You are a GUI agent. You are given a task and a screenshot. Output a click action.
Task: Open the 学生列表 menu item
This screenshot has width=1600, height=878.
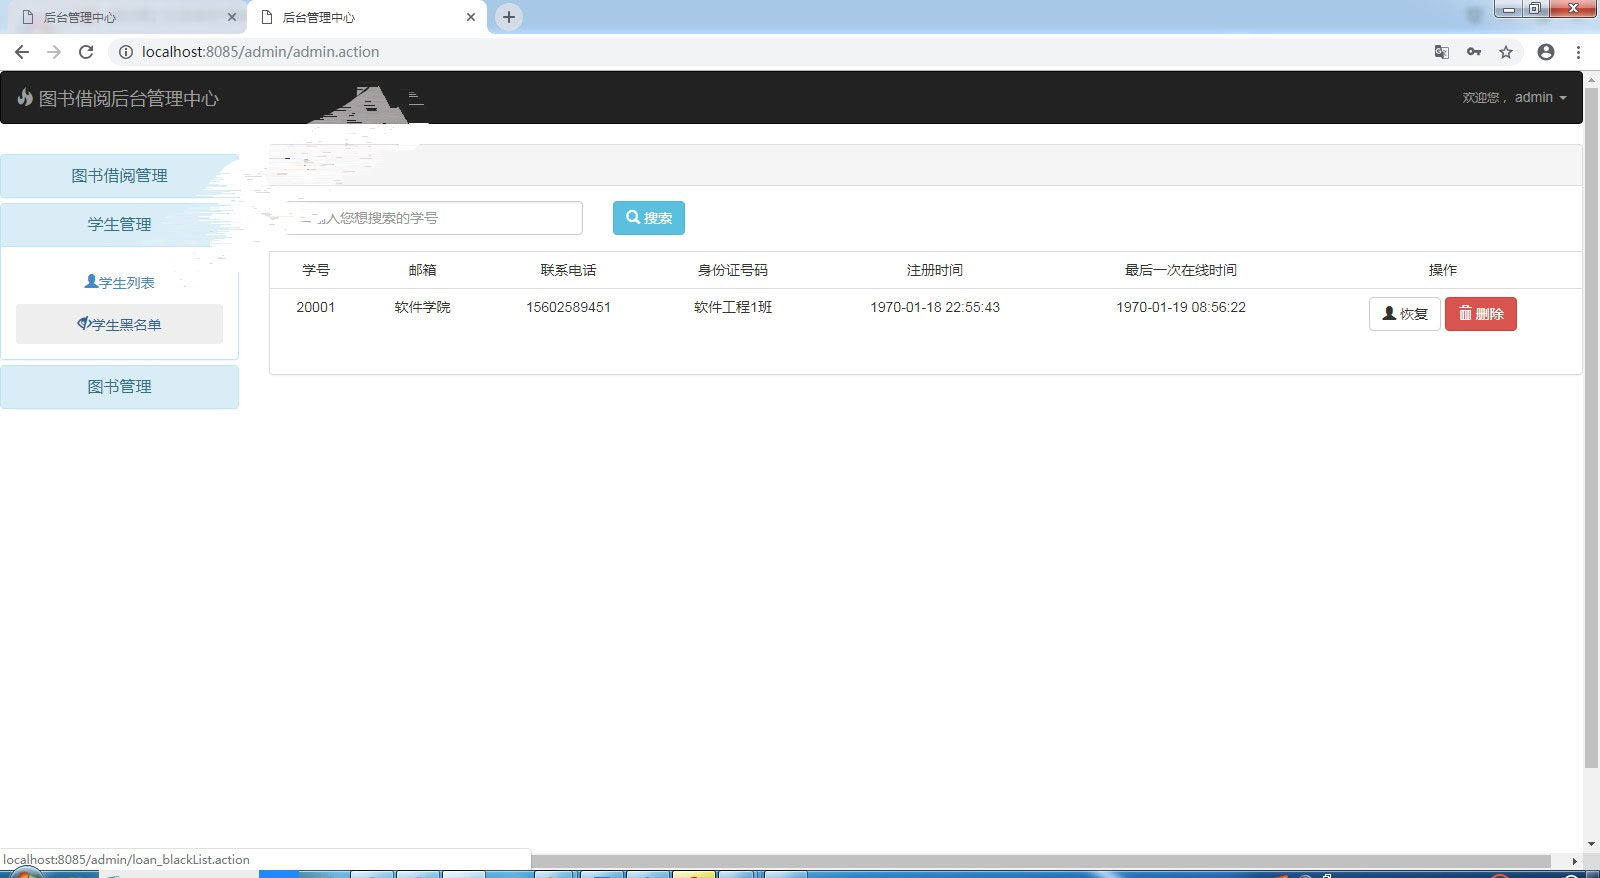click(x=120, y=283)
